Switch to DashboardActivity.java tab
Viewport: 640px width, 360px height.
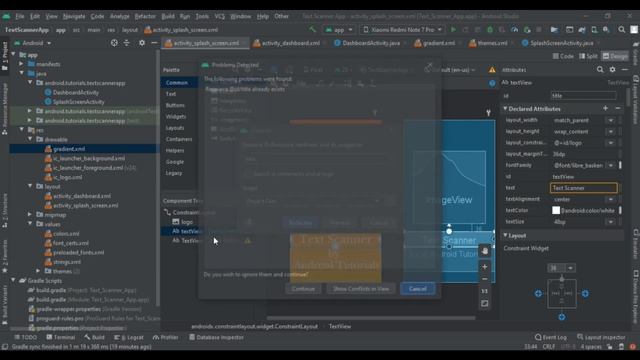coord(371,43)
